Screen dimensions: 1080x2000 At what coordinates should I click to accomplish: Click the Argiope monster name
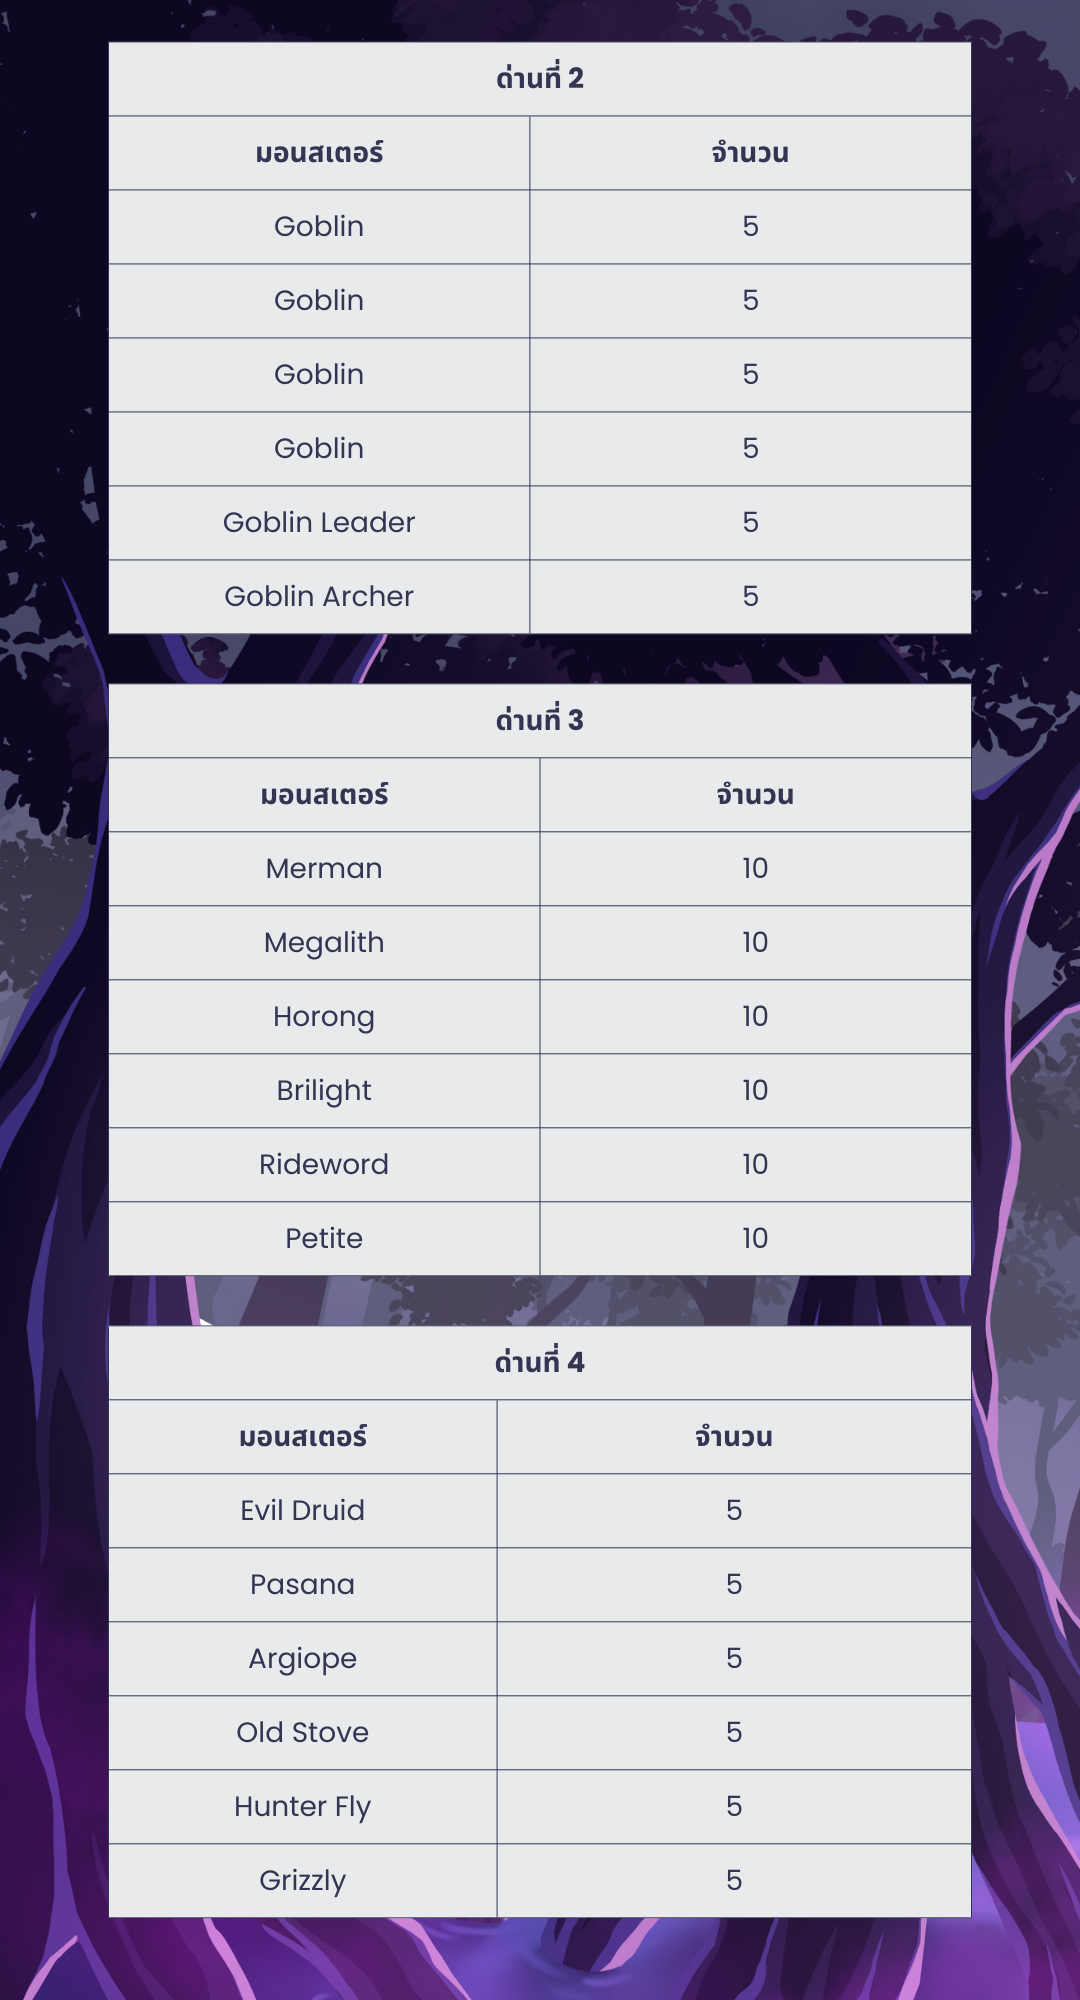pos(302,1659)
